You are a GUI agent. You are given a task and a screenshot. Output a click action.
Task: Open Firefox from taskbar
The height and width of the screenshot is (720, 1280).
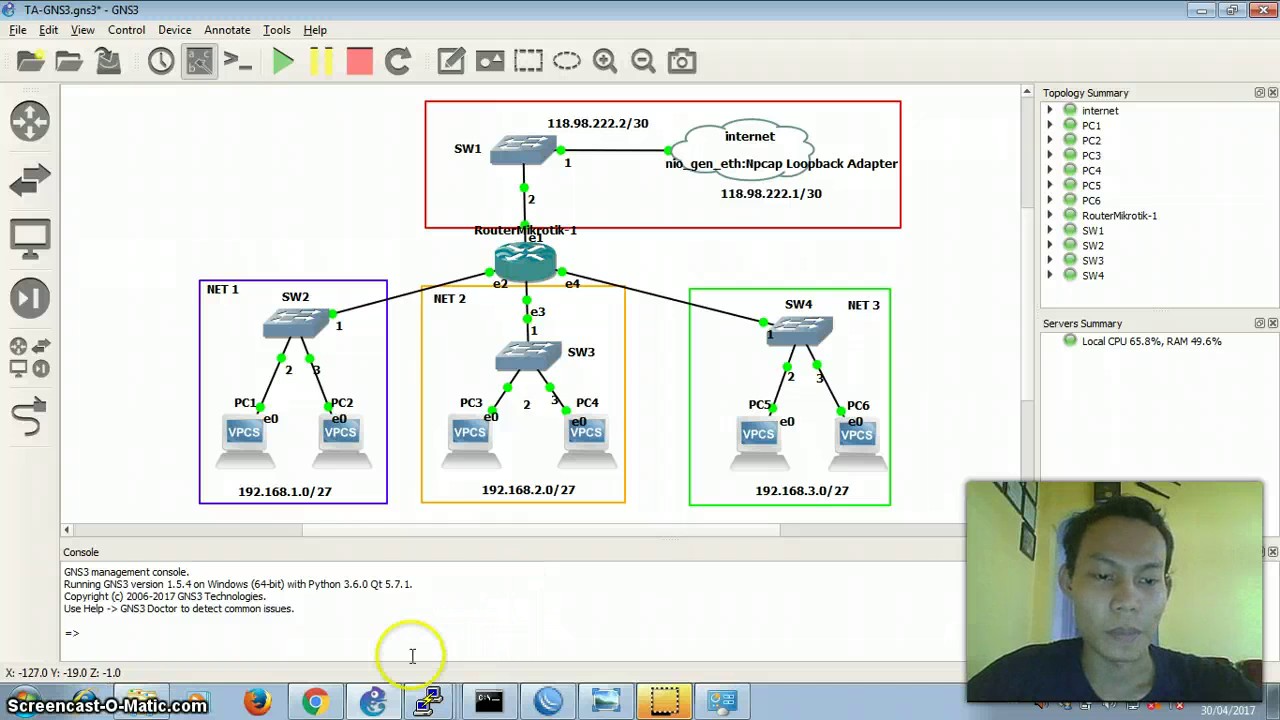[257, 702]
